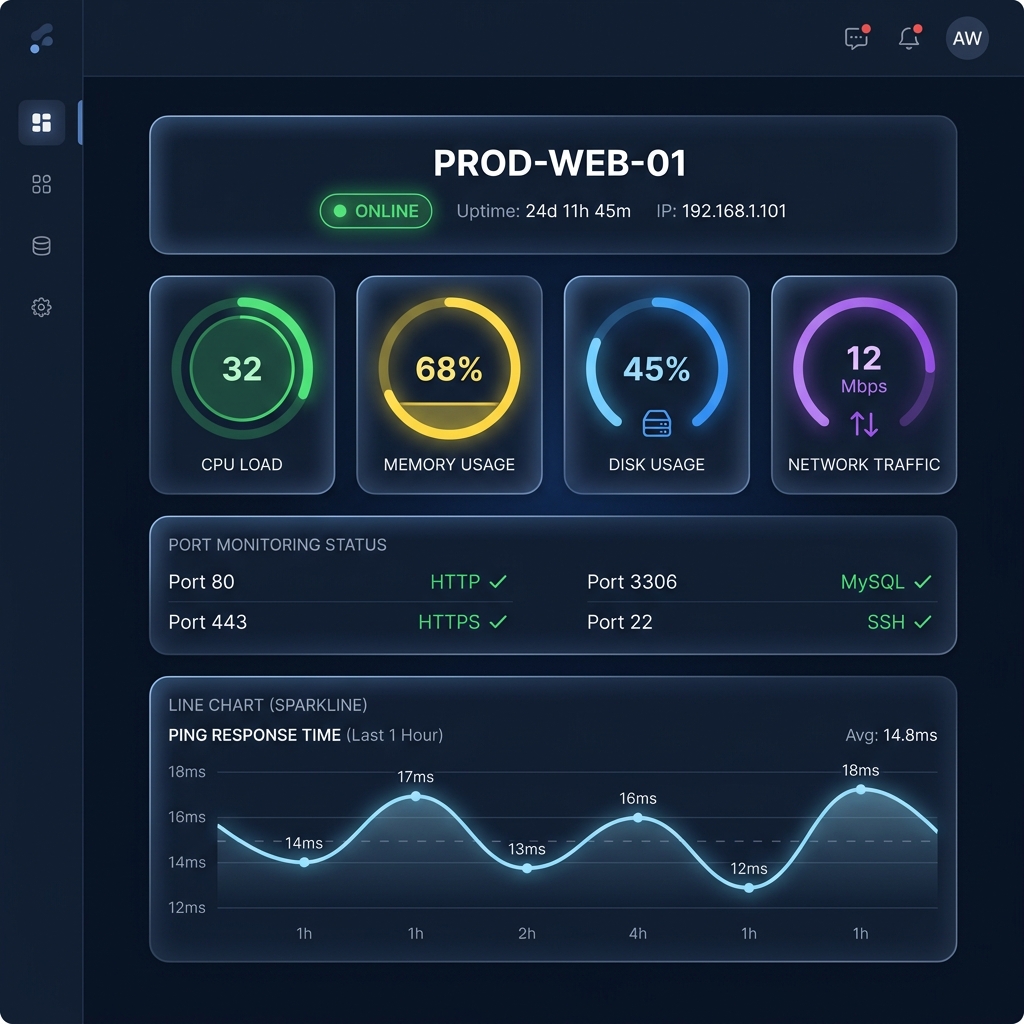This screenshot has height=1024, width=1024.
Task: Select the 17ms data point on sparkline
Action: pyautogui.click(x=415, y=796)
